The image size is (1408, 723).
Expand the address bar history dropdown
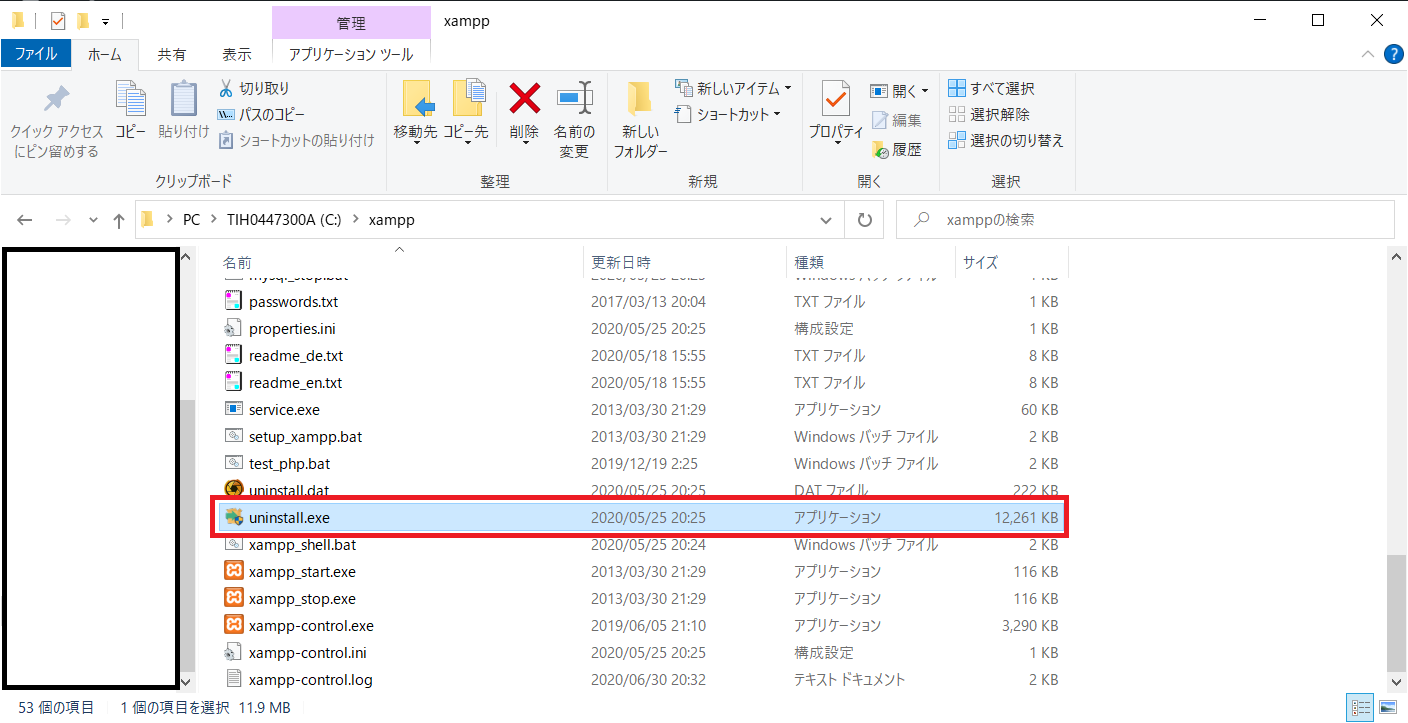click(826, 220)
